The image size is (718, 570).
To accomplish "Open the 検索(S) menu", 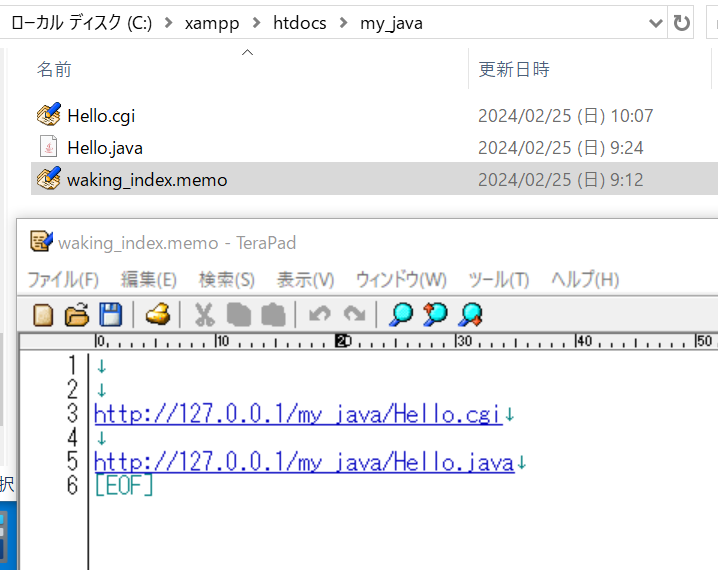I will (227, 279).
